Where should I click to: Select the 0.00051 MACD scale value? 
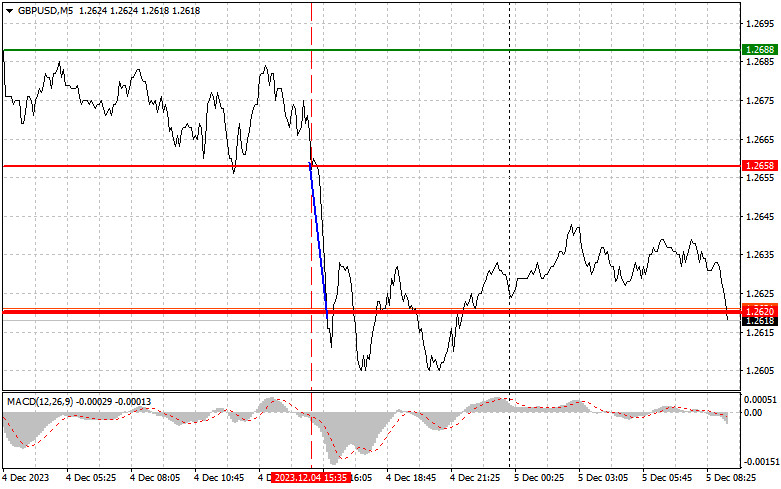click(760, 399)
